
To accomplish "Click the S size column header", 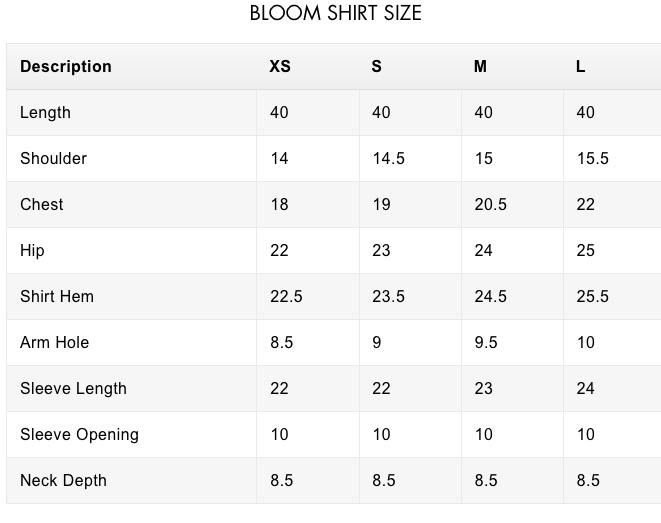I will (377, 67).
